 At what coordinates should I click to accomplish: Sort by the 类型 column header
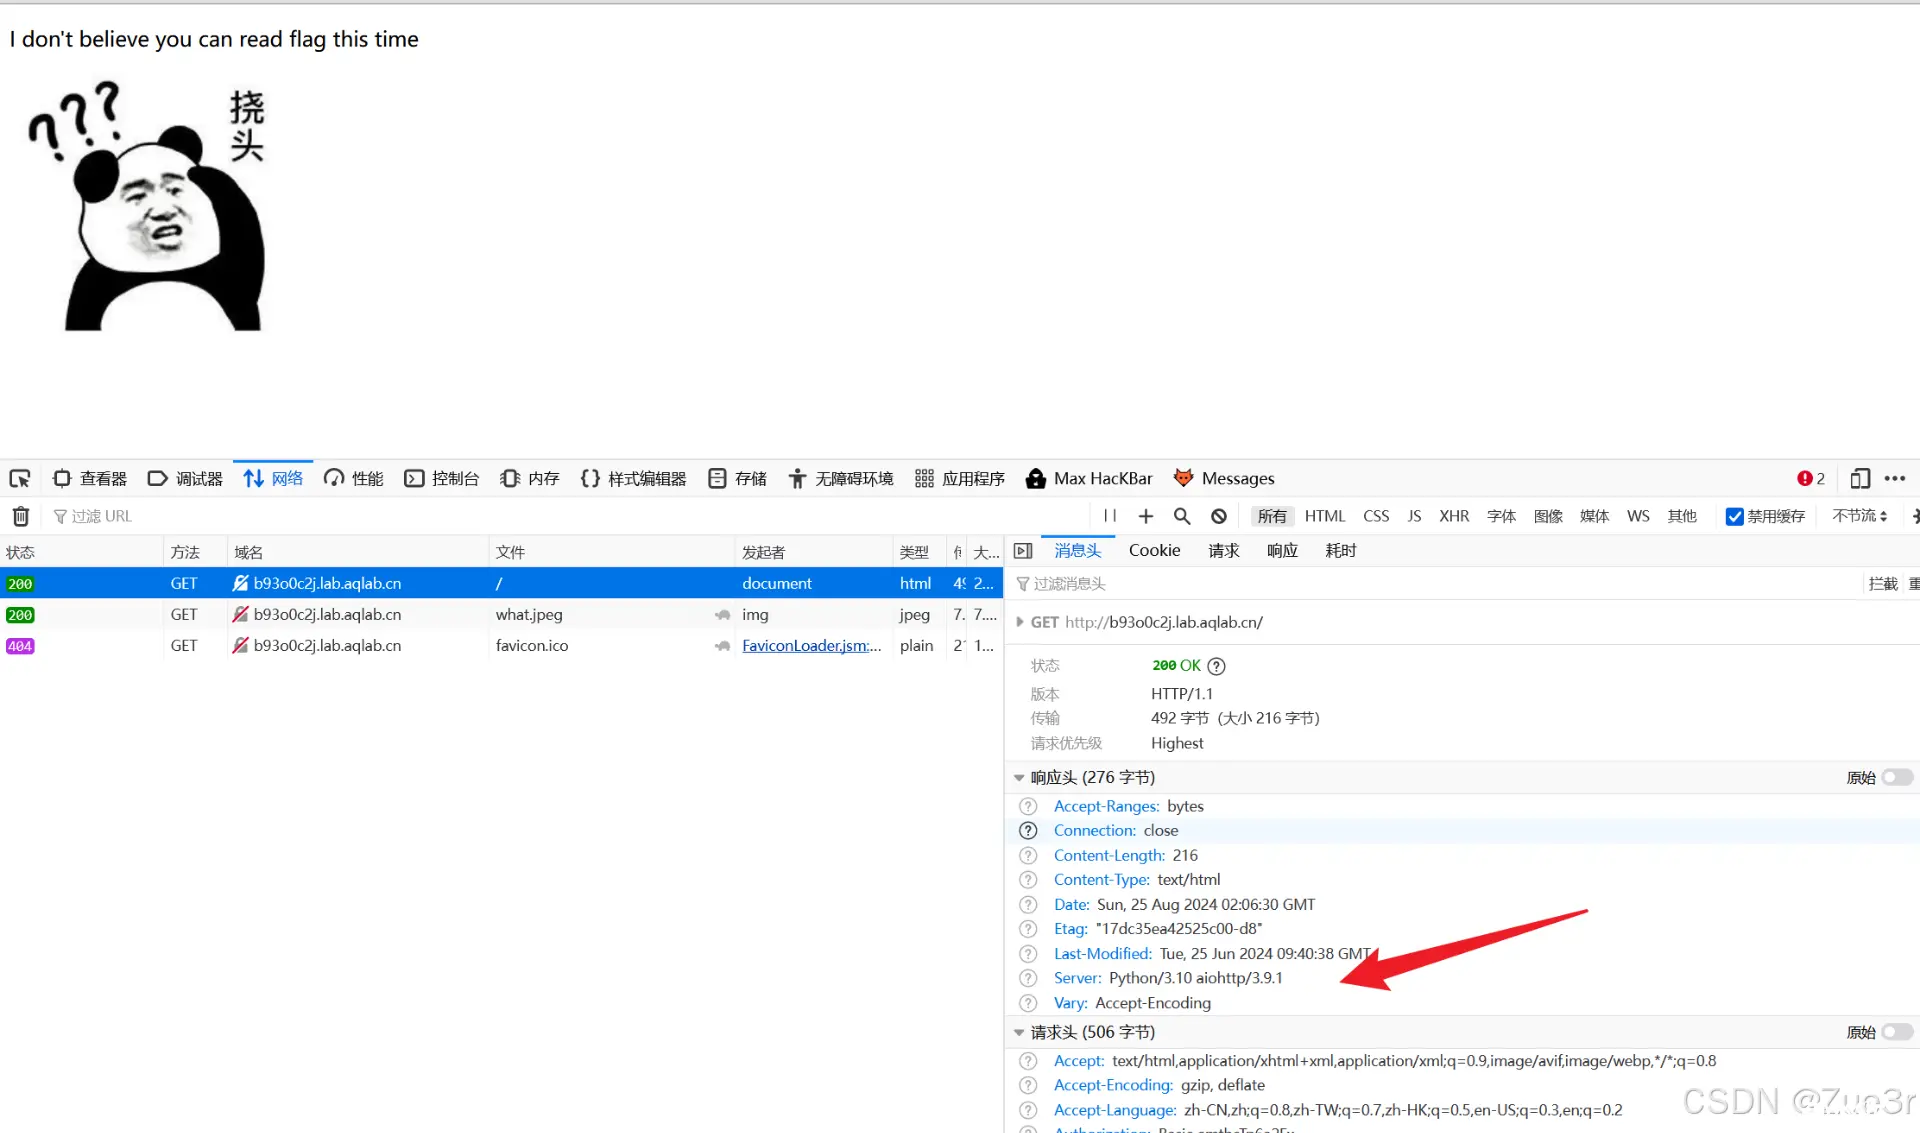pyautogui.click(x=919, y=552)
